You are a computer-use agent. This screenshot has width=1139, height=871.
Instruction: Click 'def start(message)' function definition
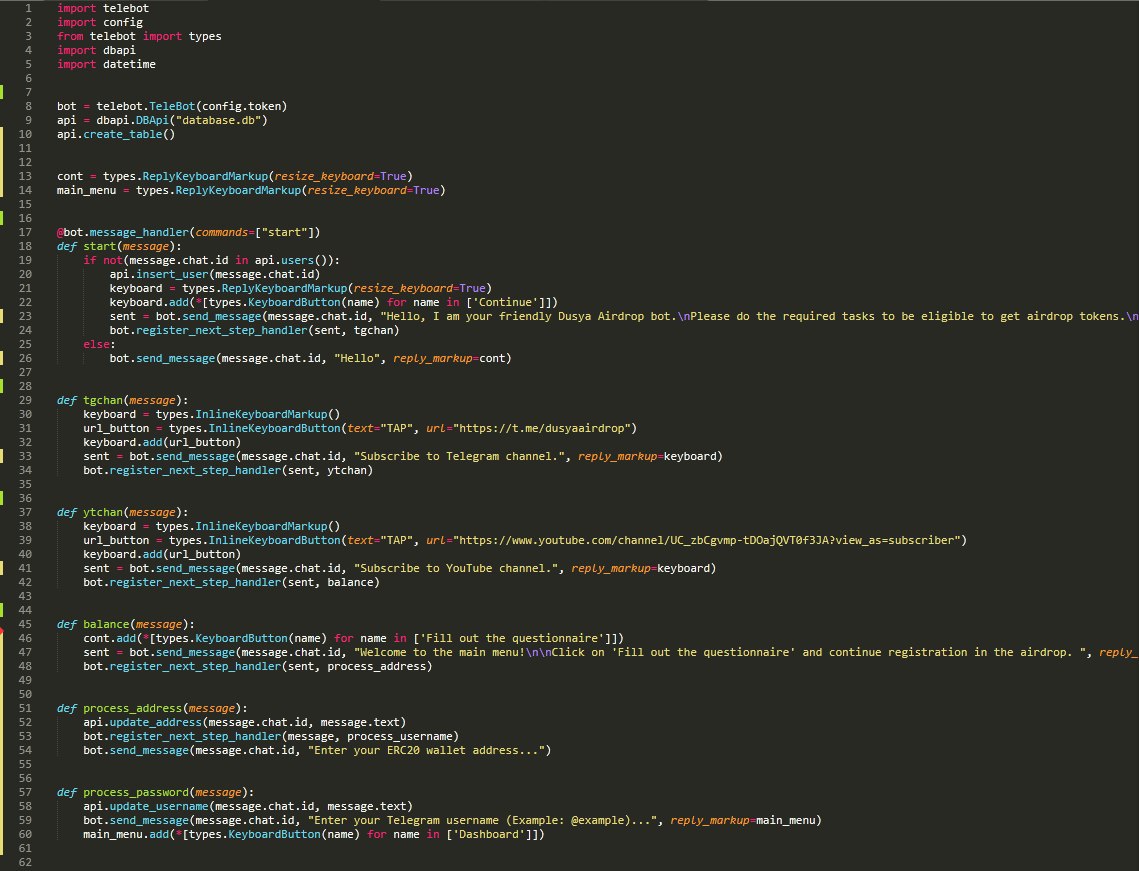(119, 246)
